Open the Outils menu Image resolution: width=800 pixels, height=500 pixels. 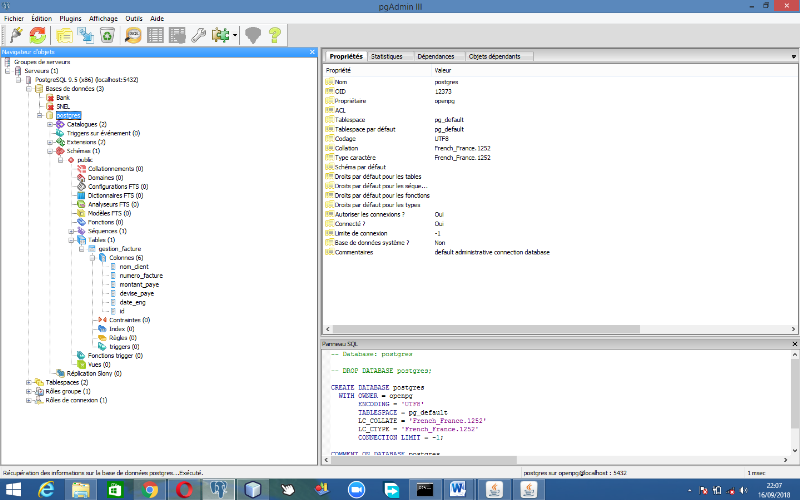[133, 18]
